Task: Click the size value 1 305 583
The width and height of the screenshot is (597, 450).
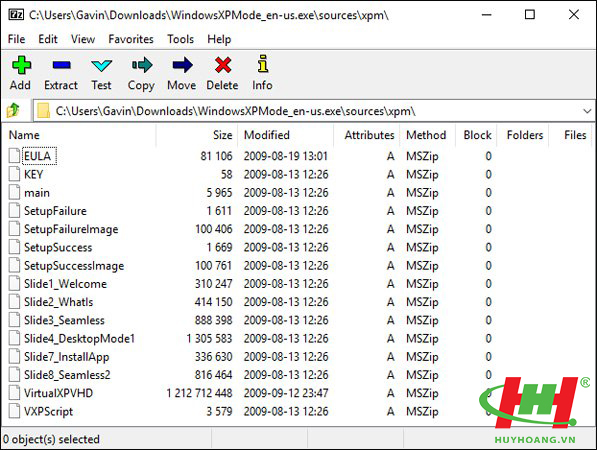Action: click(209, 339)
